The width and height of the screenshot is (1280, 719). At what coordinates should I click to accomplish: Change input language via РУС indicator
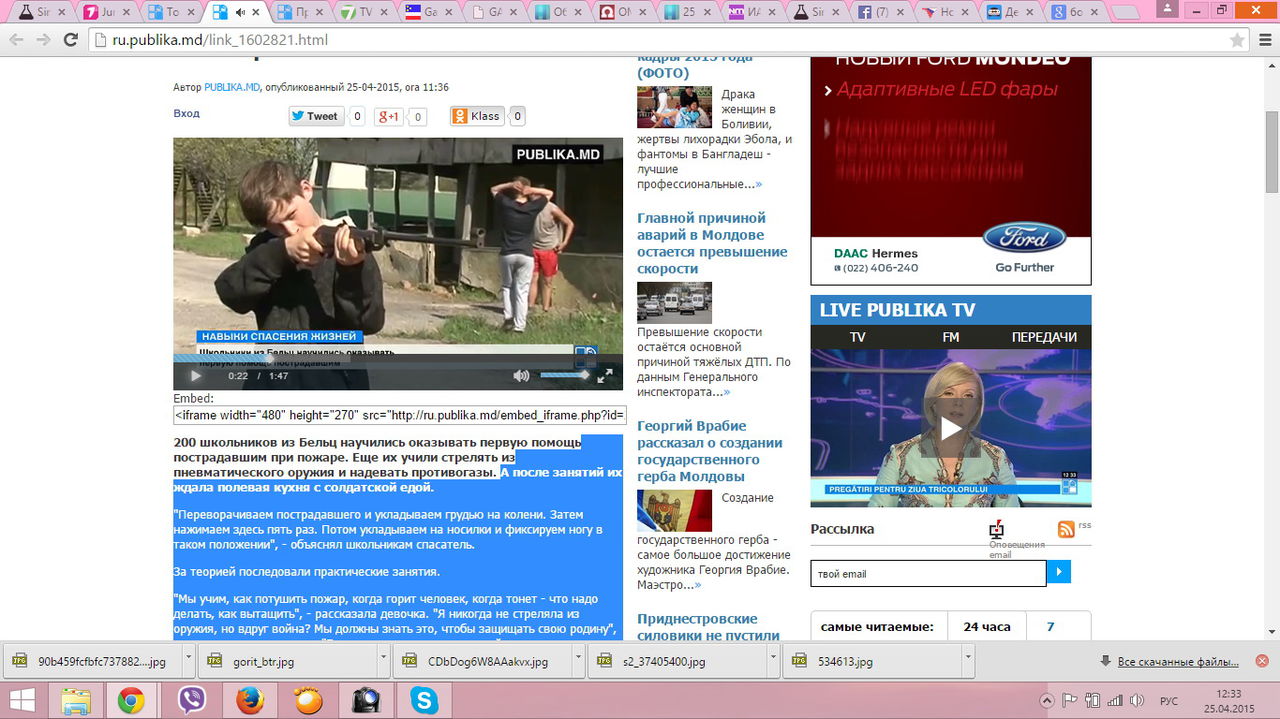1168,700
